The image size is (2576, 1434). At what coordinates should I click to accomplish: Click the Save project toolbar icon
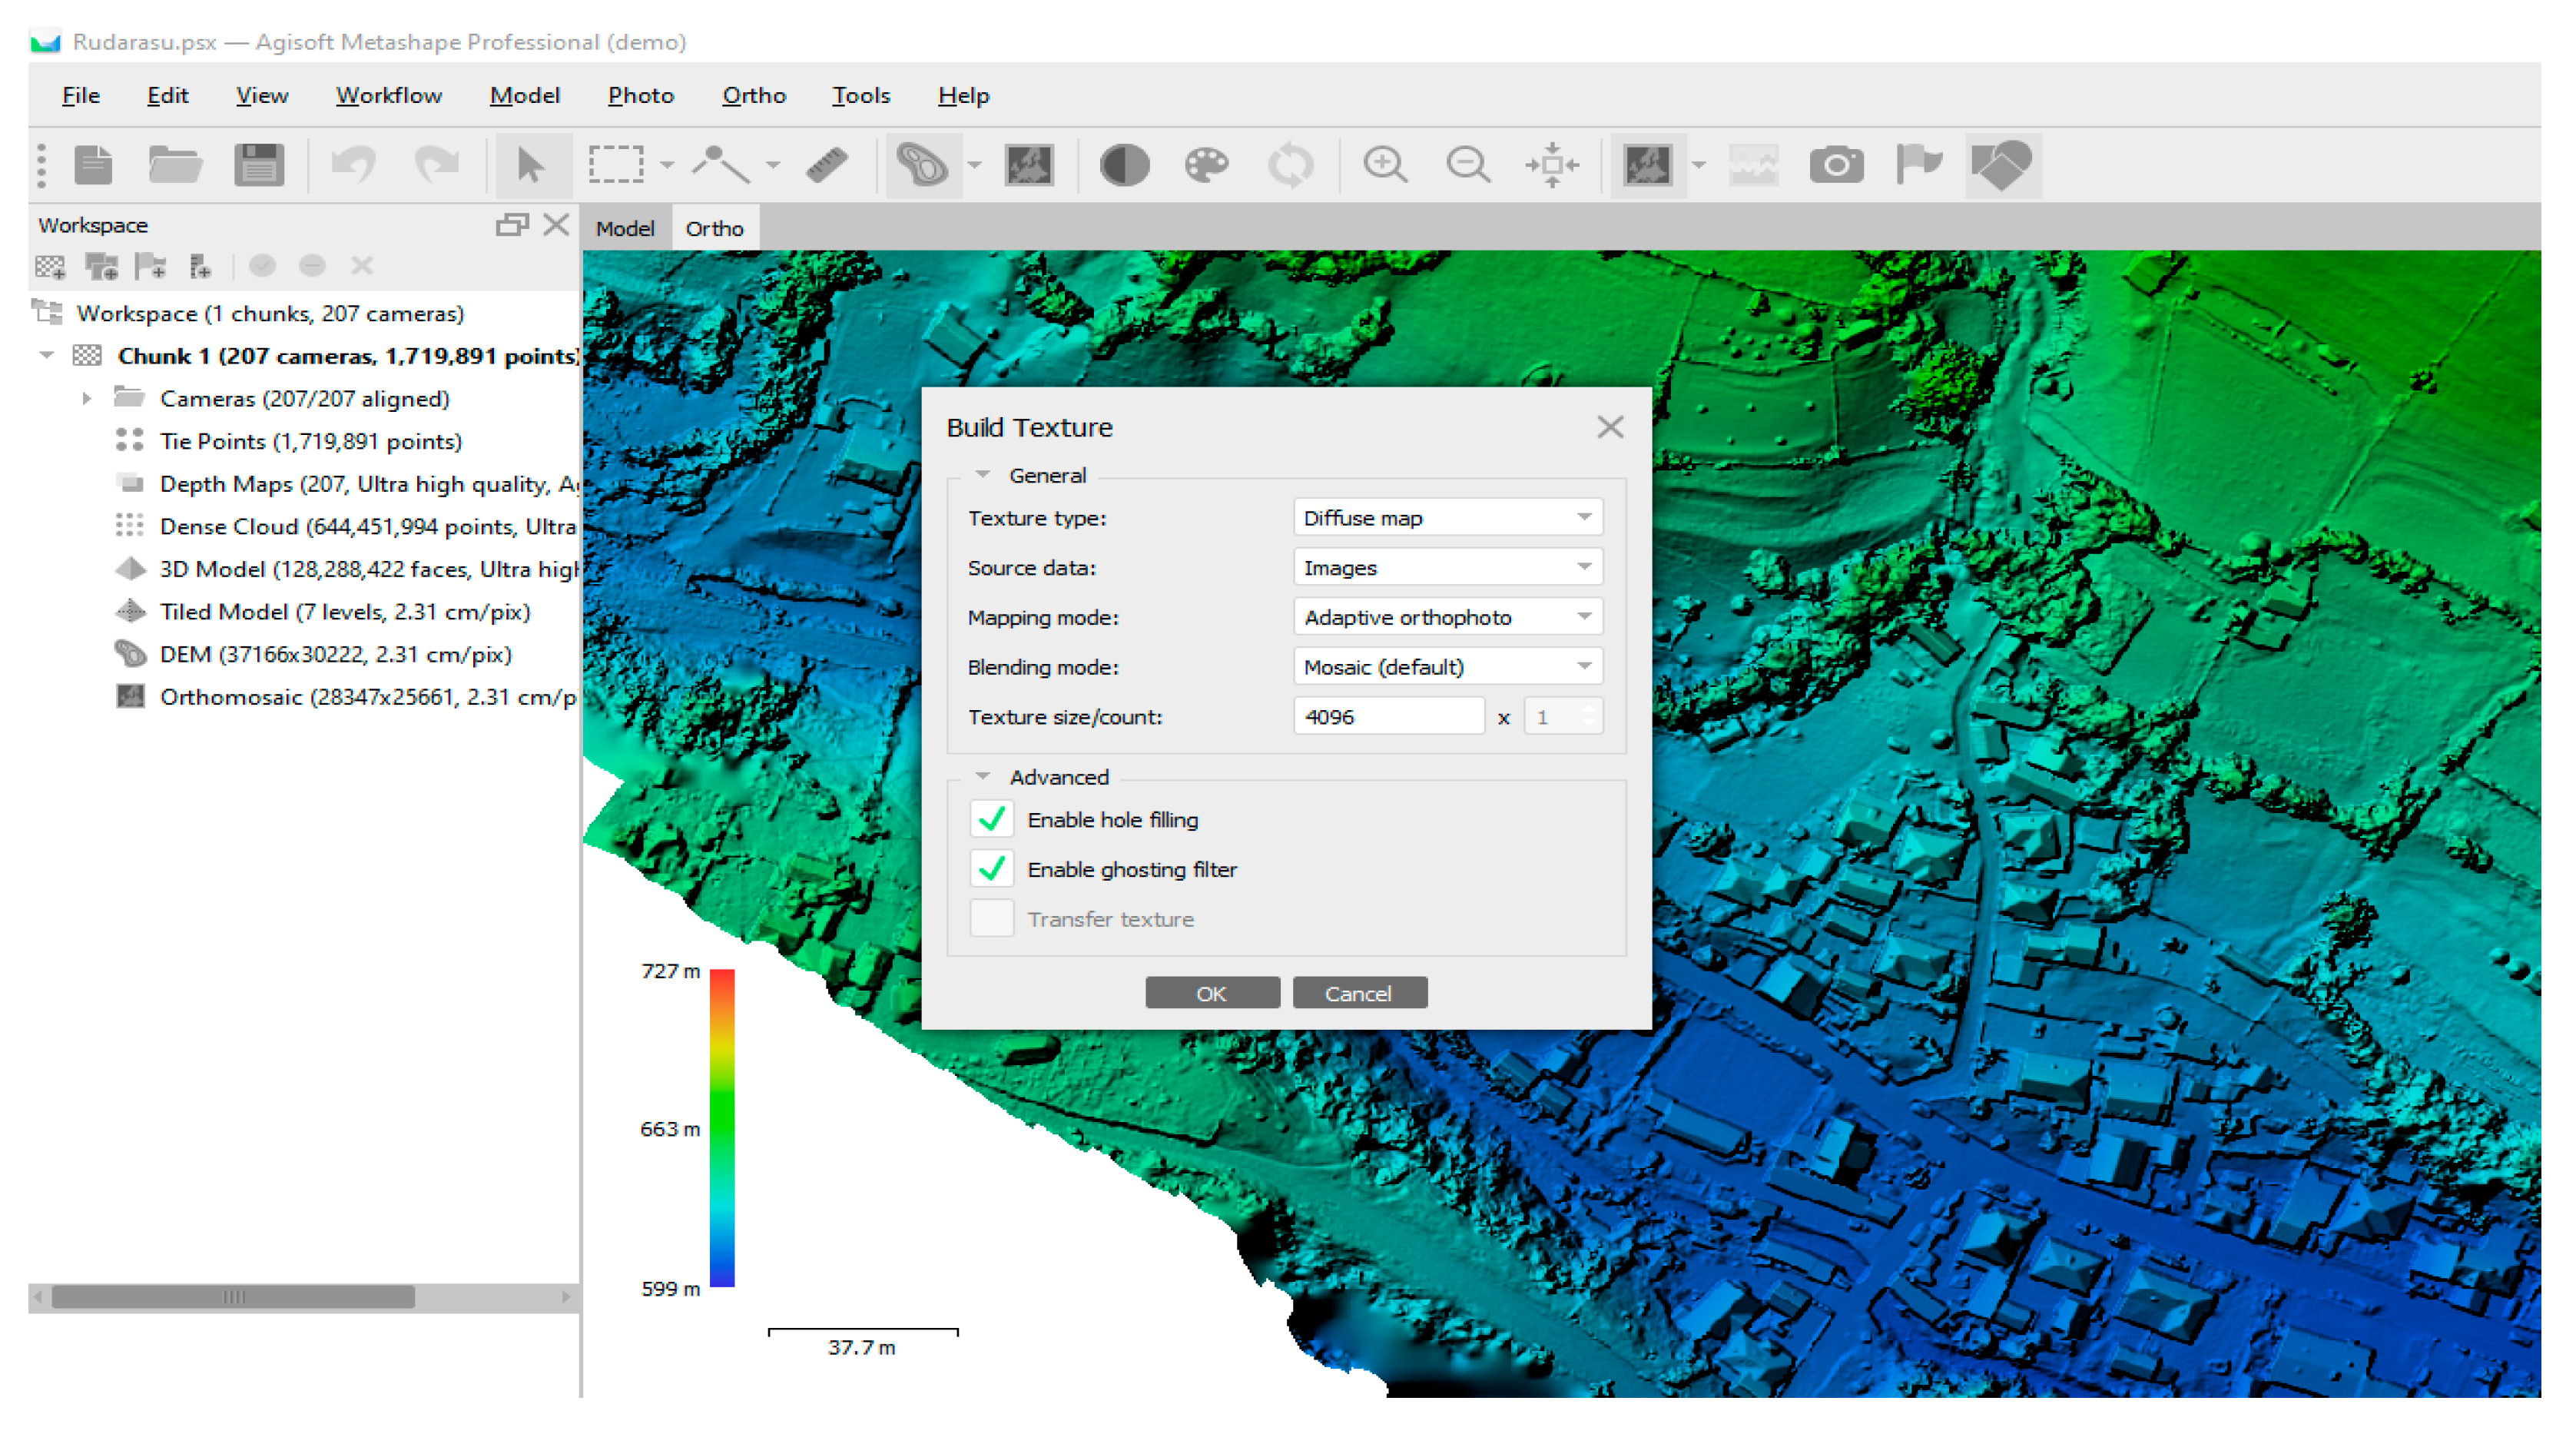pos(258,165)
